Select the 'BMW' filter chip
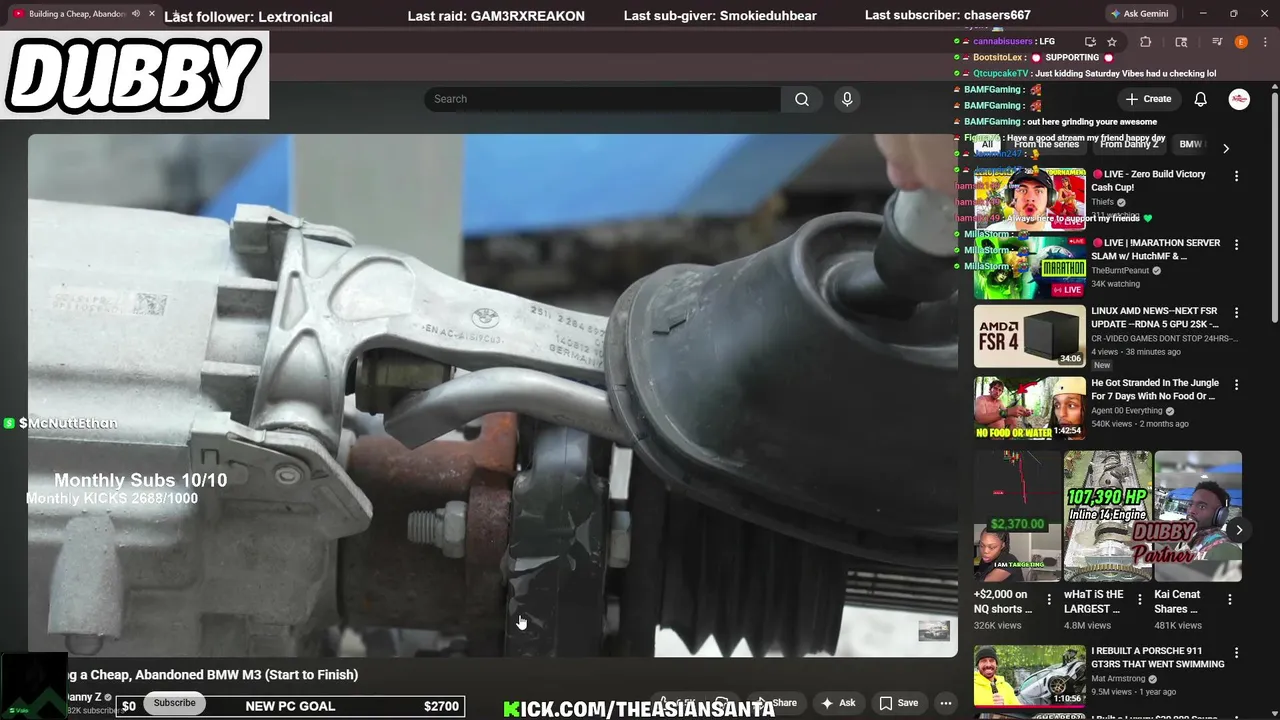Viewport: 1280px width, 720px height. (1190, 144)
